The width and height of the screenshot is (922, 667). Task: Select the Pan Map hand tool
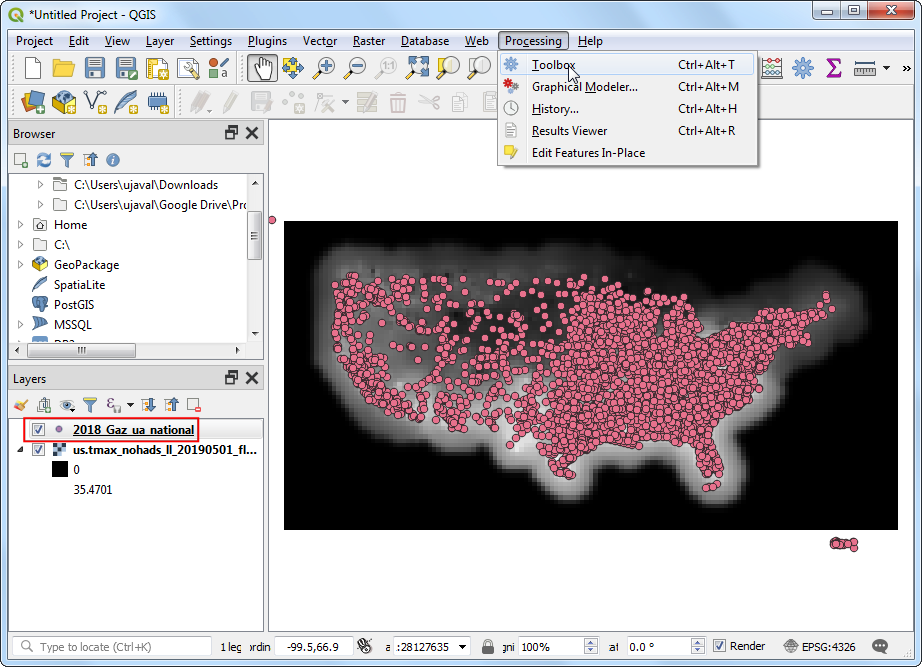(262, 68)
